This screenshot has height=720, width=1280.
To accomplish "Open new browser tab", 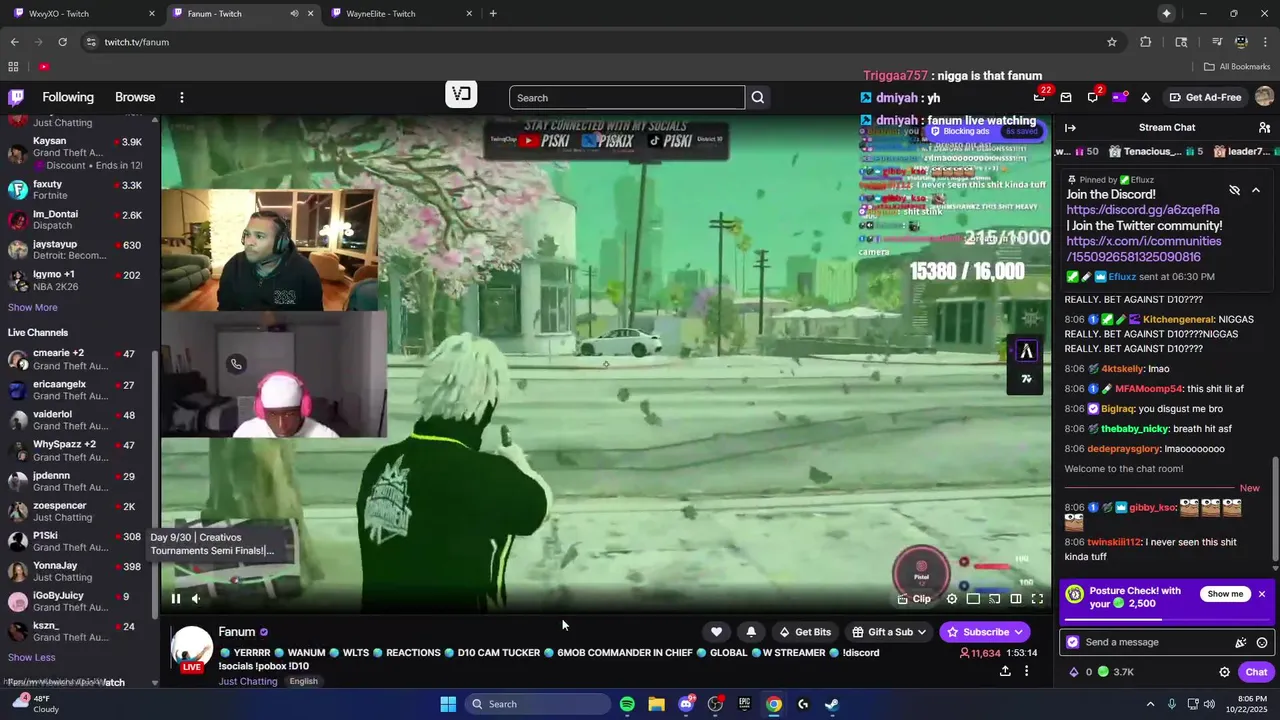I will coord(493,13).
